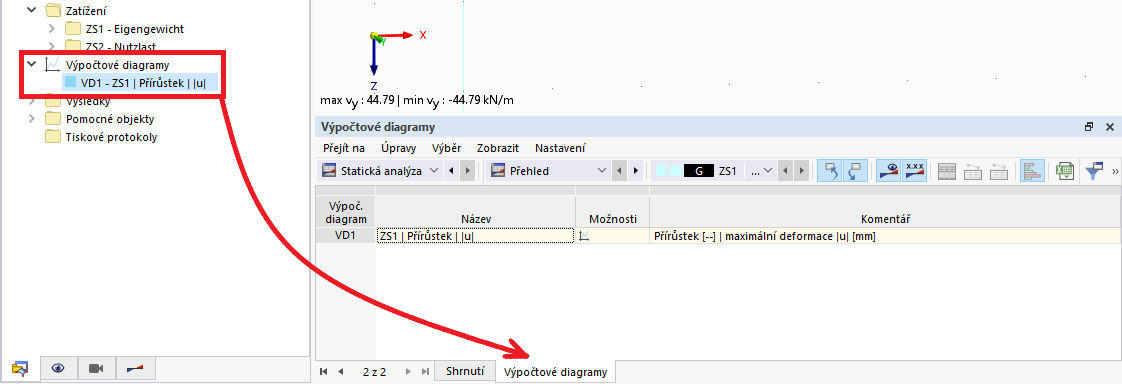Go to next table page button
Image resolution: width=1122 pixels, height=384 pixels.
(409, 372)
